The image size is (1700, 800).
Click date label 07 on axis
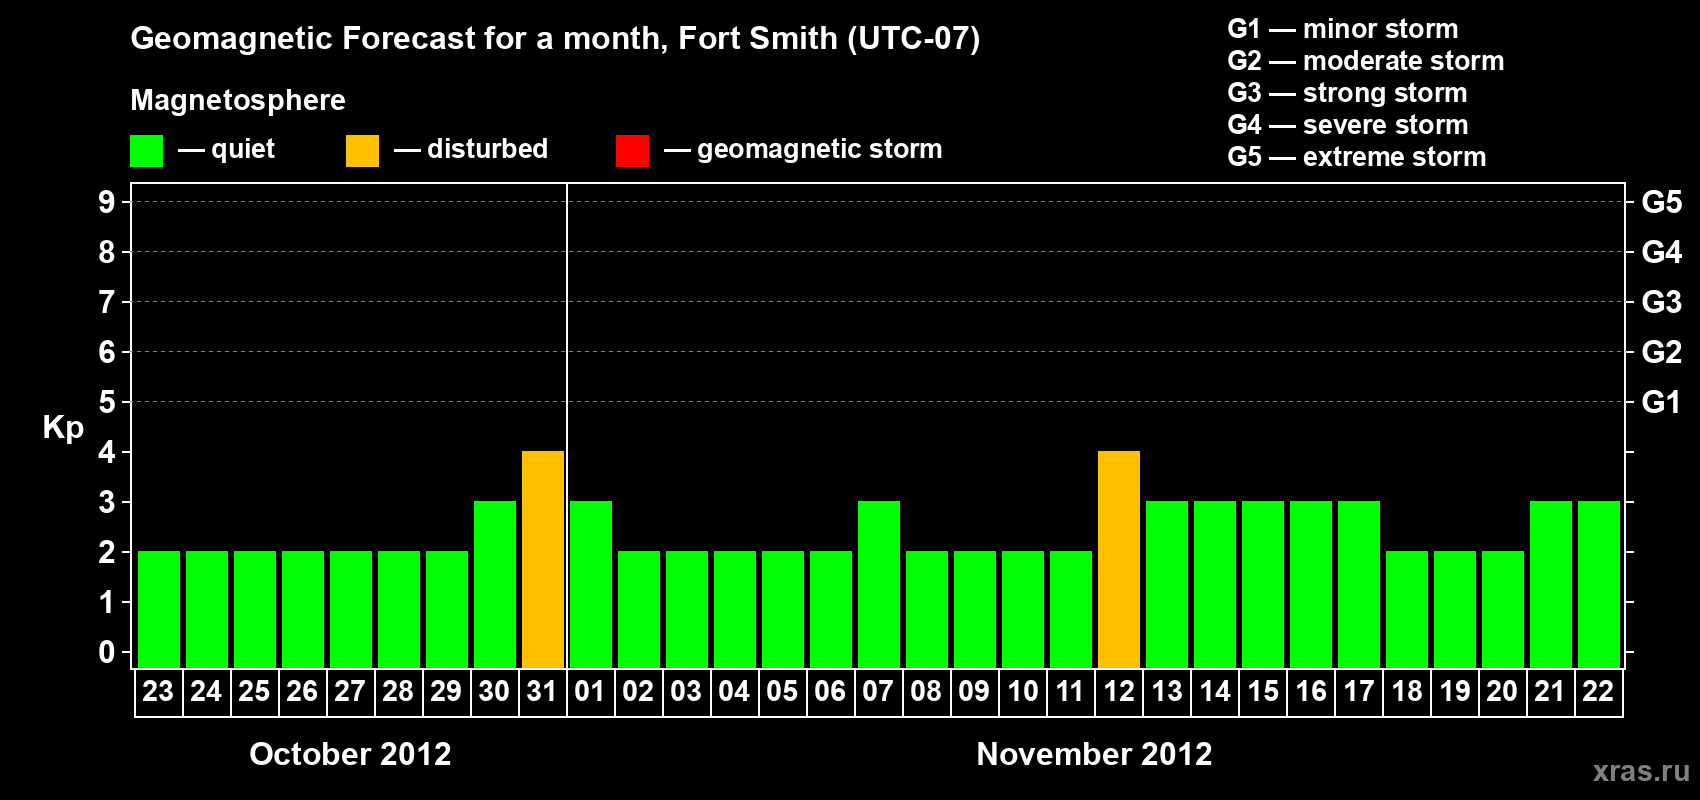(x=878, y=692)
